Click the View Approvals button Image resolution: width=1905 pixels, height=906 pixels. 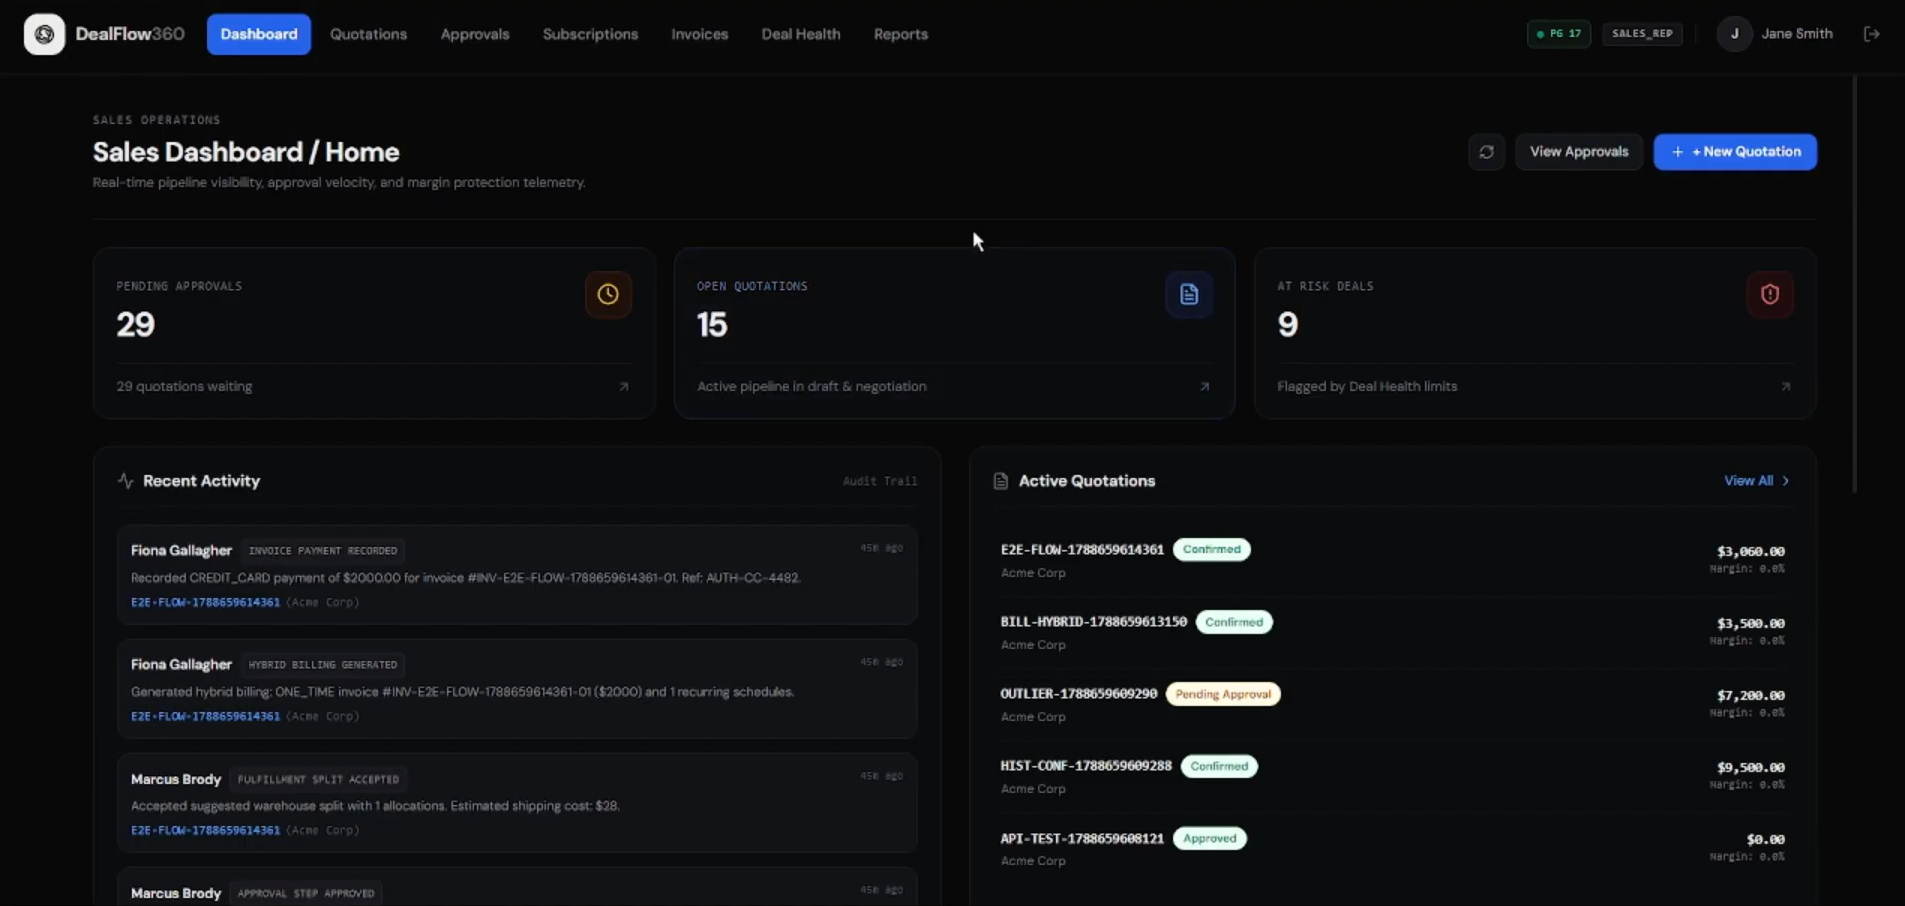click(1579, 152)
